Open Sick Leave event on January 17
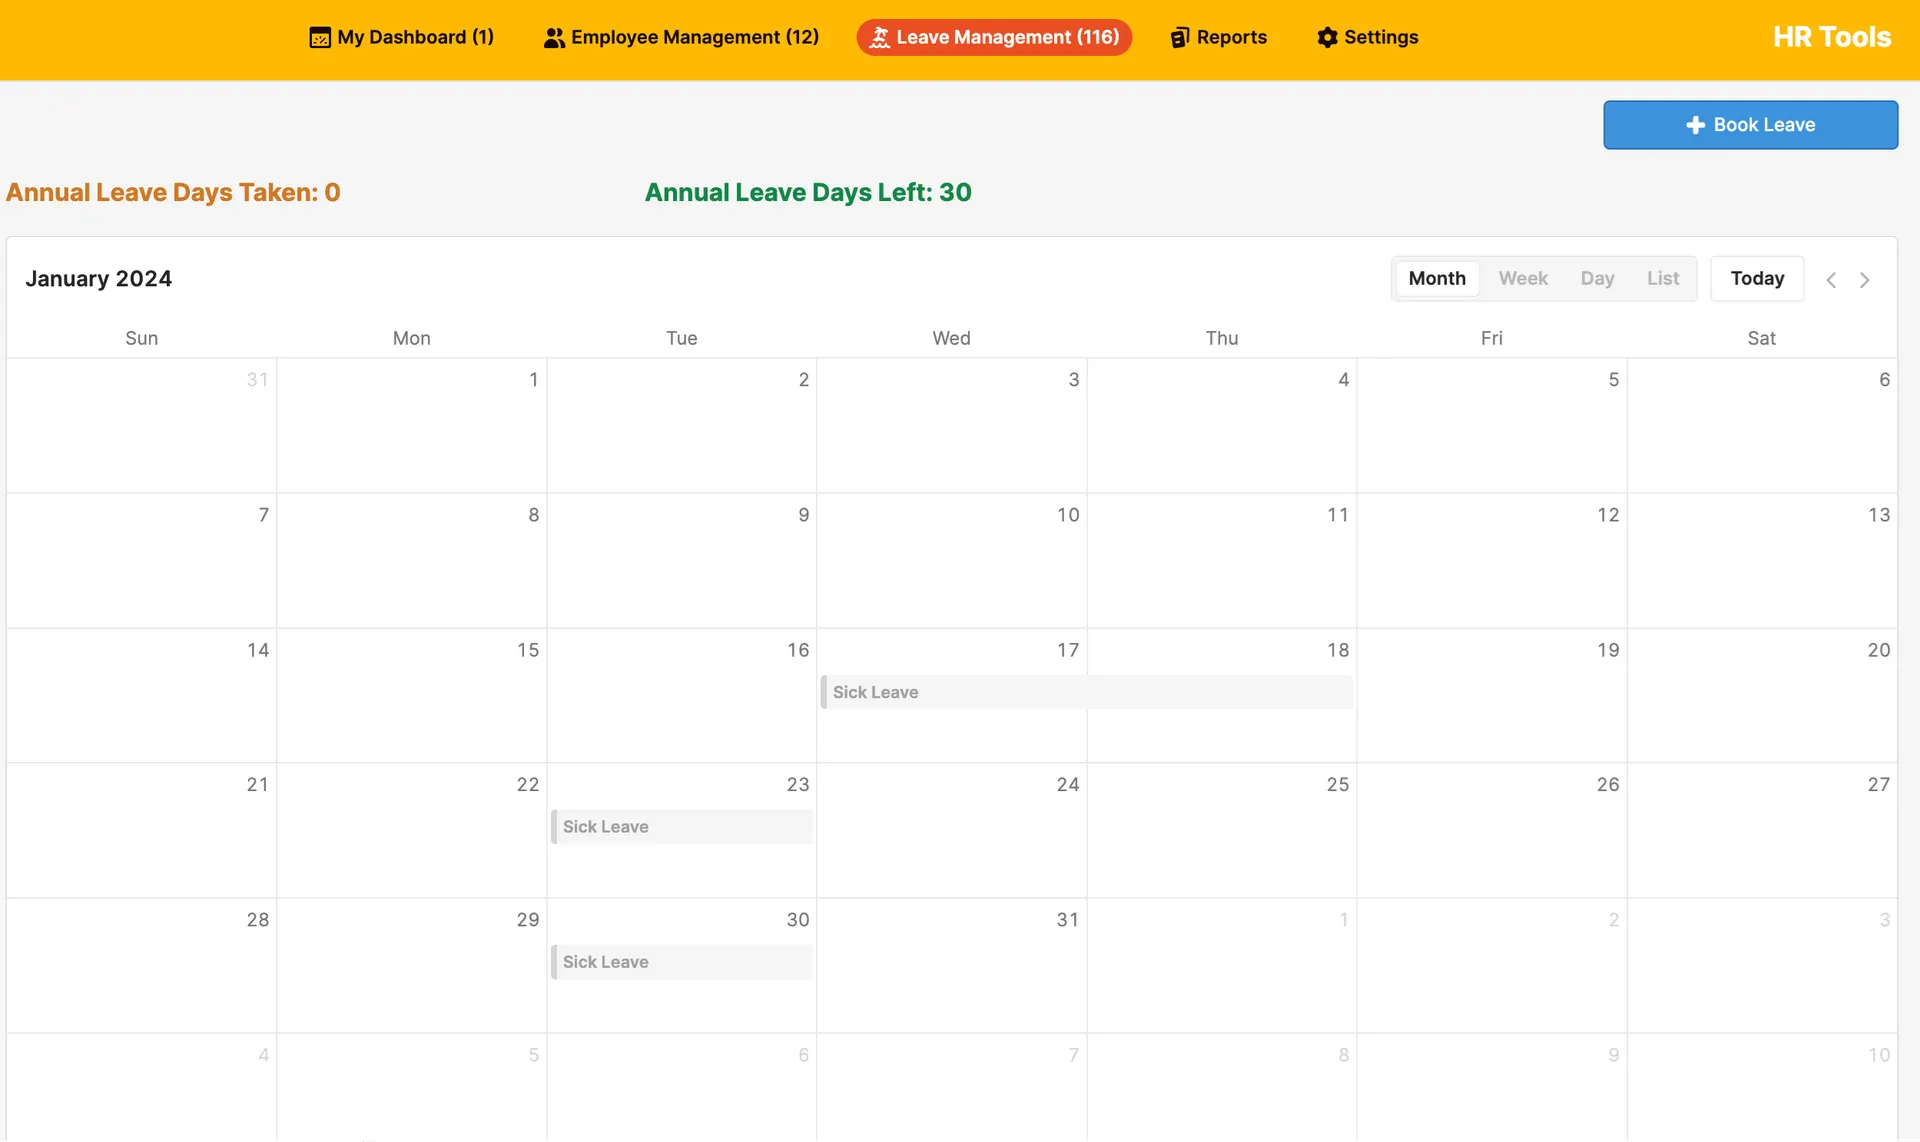Viewport: 1920px width, 1142px height. tap(1086, 692)
